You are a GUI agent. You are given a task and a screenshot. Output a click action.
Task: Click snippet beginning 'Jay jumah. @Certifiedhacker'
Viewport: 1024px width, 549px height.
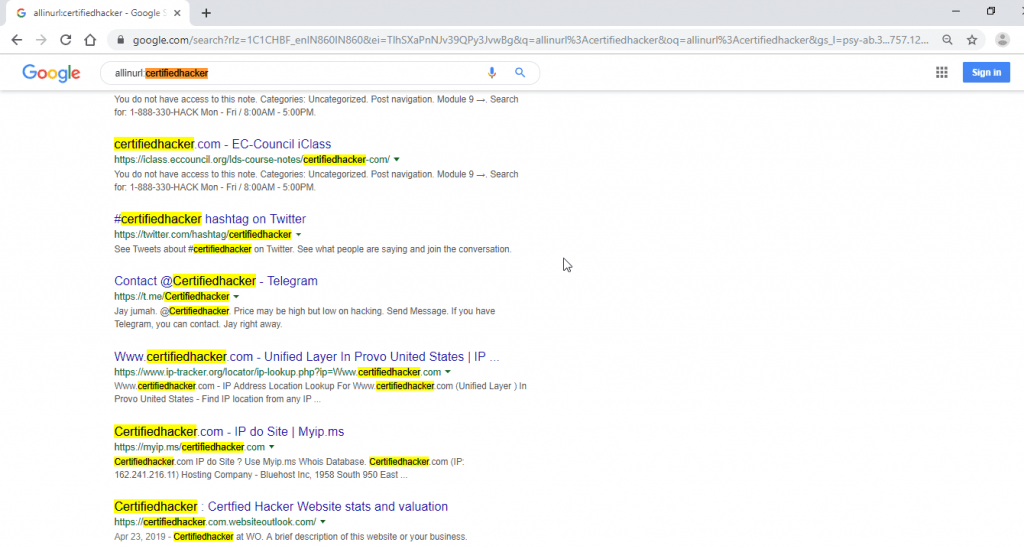[304, 317]
